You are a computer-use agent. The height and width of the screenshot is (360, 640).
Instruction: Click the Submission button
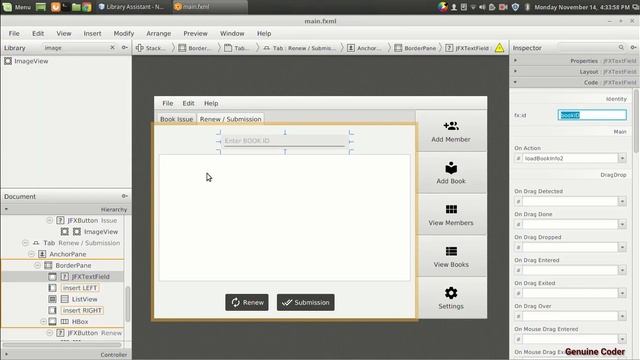[x=306, y=302]
